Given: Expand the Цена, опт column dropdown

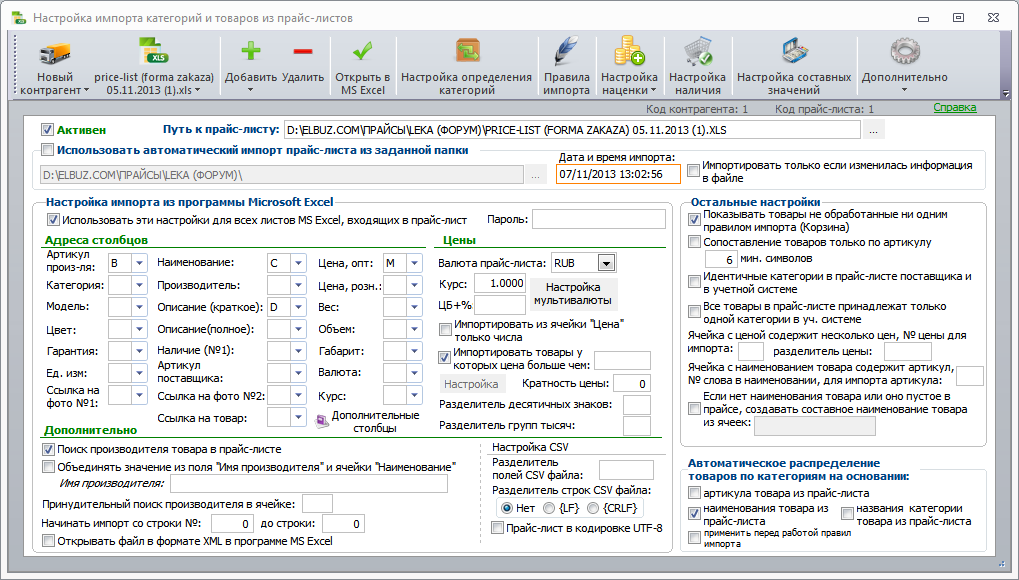Looking at the screenshot, I should coord(415,263).
